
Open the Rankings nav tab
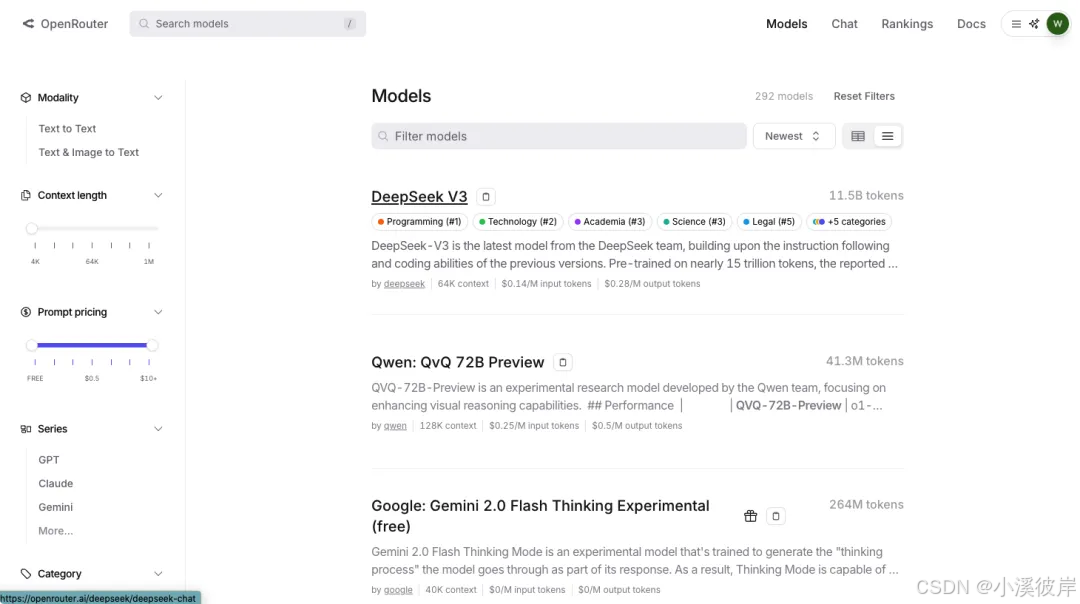[x=906, y=24]
